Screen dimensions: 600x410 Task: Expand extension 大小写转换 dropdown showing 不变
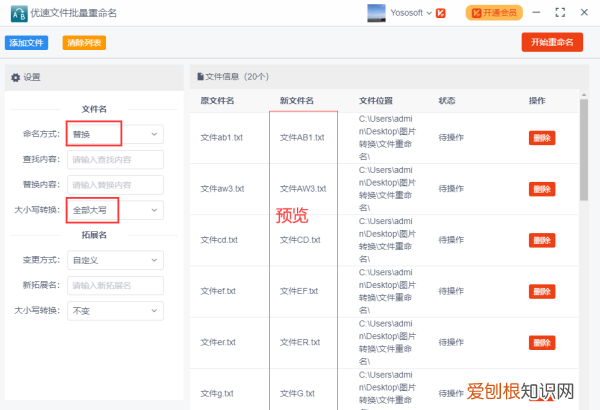click(x=114, y=311)
